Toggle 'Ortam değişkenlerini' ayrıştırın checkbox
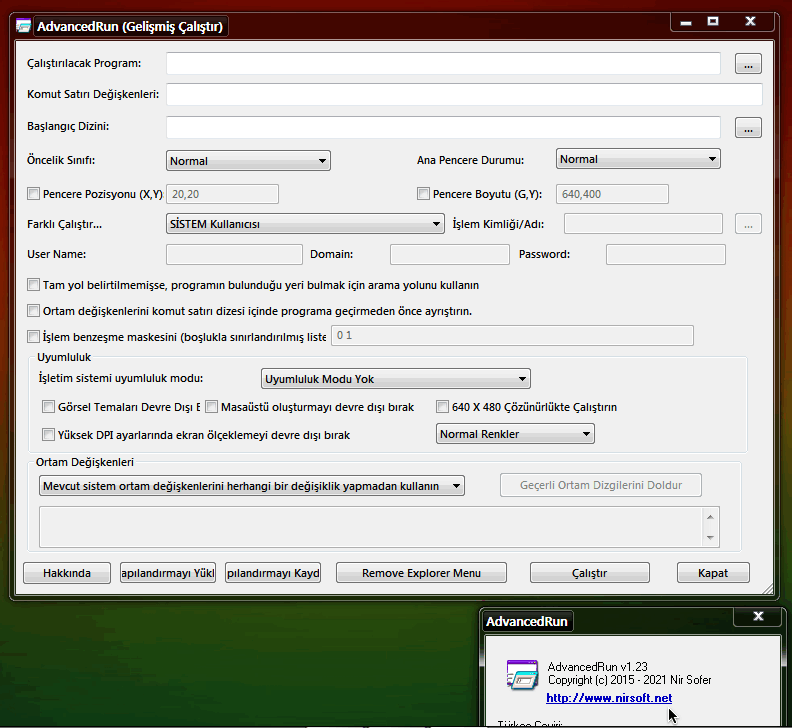This screenshot has height=728, width=792. (x=33, y=310)
